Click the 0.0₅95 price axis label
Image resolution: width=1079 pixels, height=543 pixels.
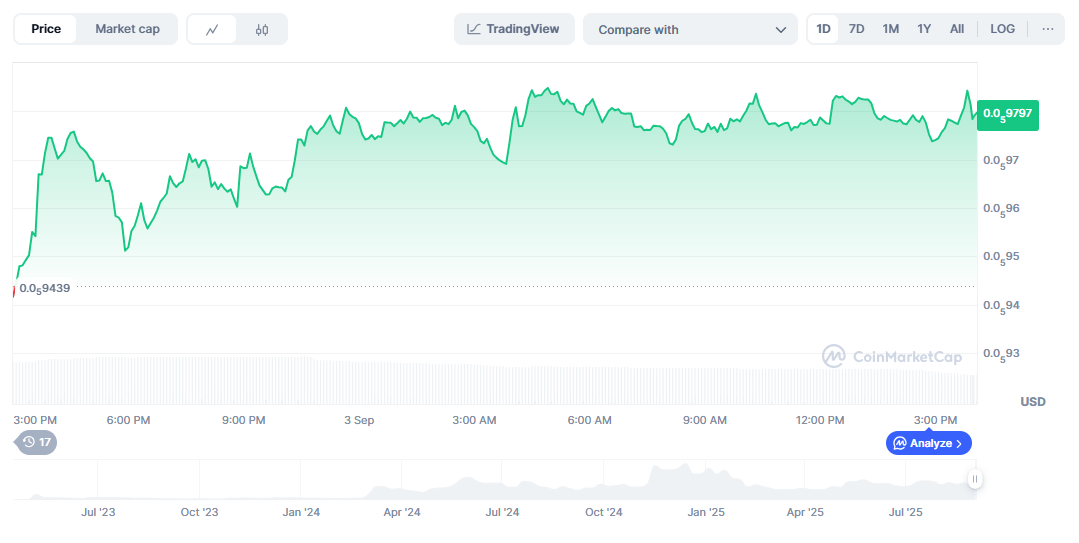pyautogui.click(x=1001, y=257)
